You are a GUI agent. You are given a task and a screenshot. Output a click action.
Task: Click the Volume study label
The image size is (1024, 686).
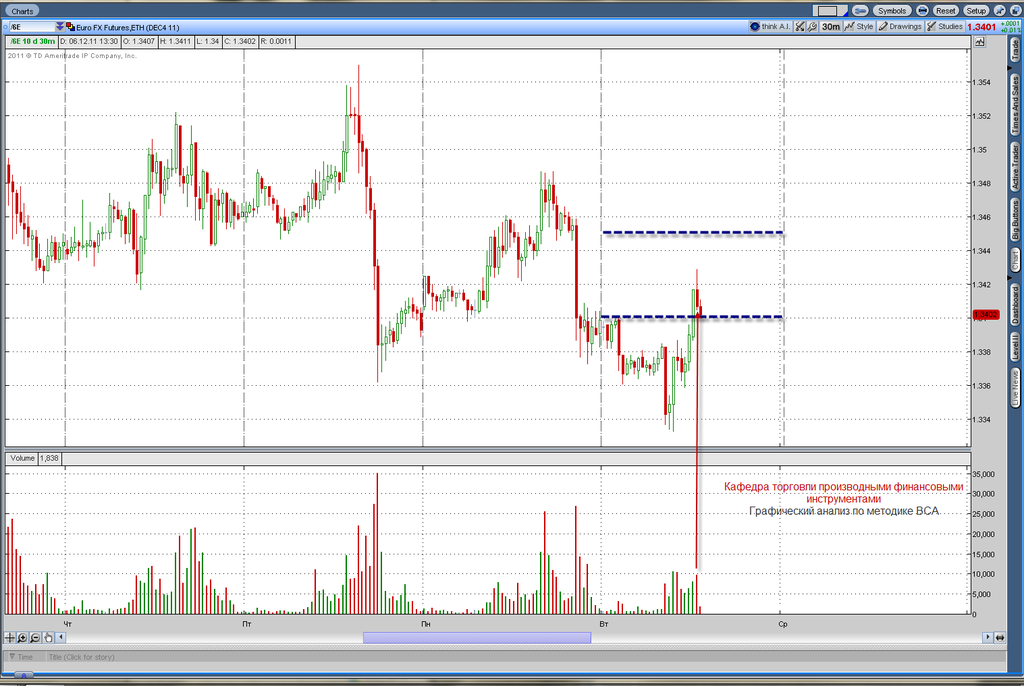tap(22, 458)
